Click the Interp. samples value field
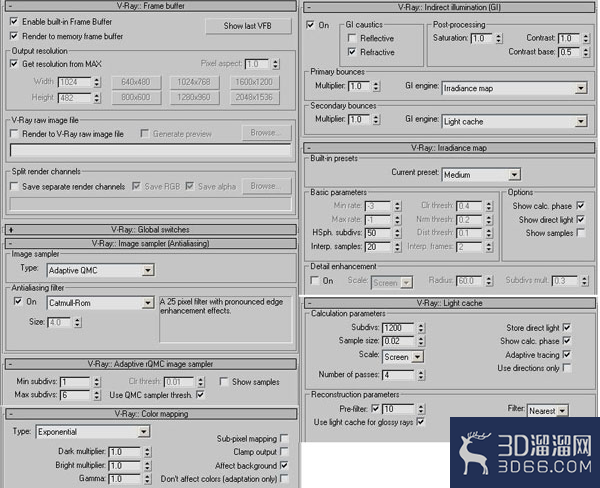The width and height of the screenshot is (600, 488). click(x=378, y=247)
